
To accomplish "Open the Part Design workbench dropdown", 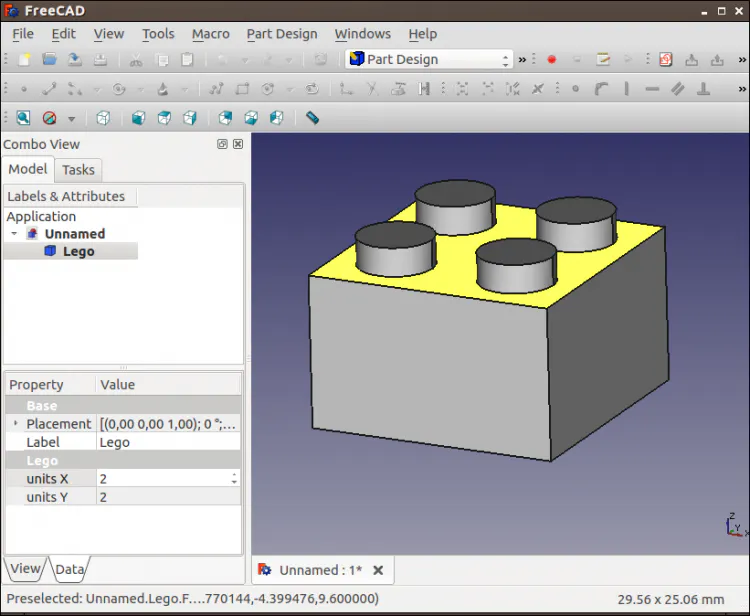I will coord(429,59).
